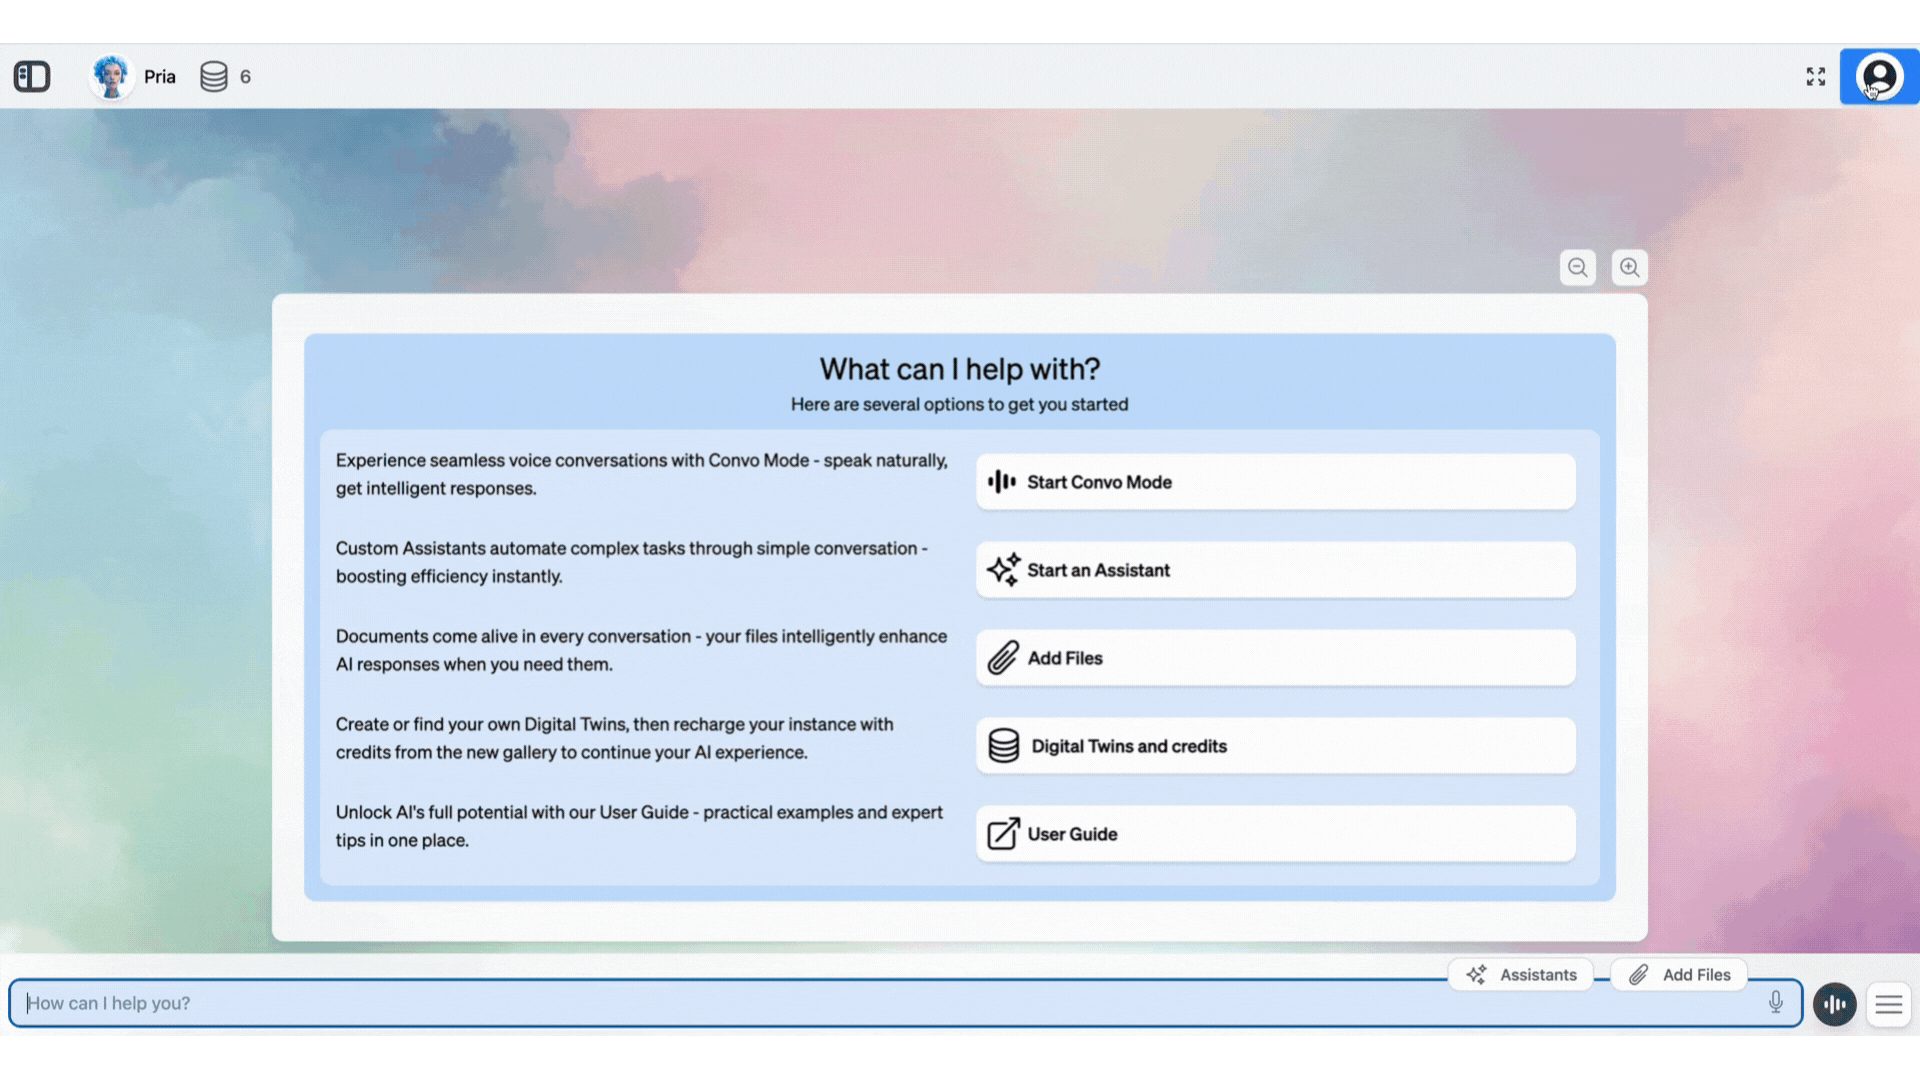This screenshot has height=1080, width=1920.
Task: Click Start Convo Mode button
Action: [1275, 482]
